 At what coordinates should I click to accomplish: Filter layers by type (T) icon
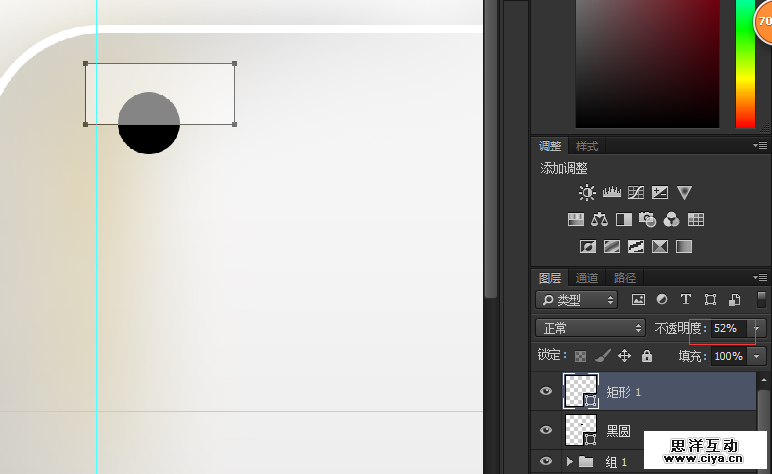pos(686,299)
